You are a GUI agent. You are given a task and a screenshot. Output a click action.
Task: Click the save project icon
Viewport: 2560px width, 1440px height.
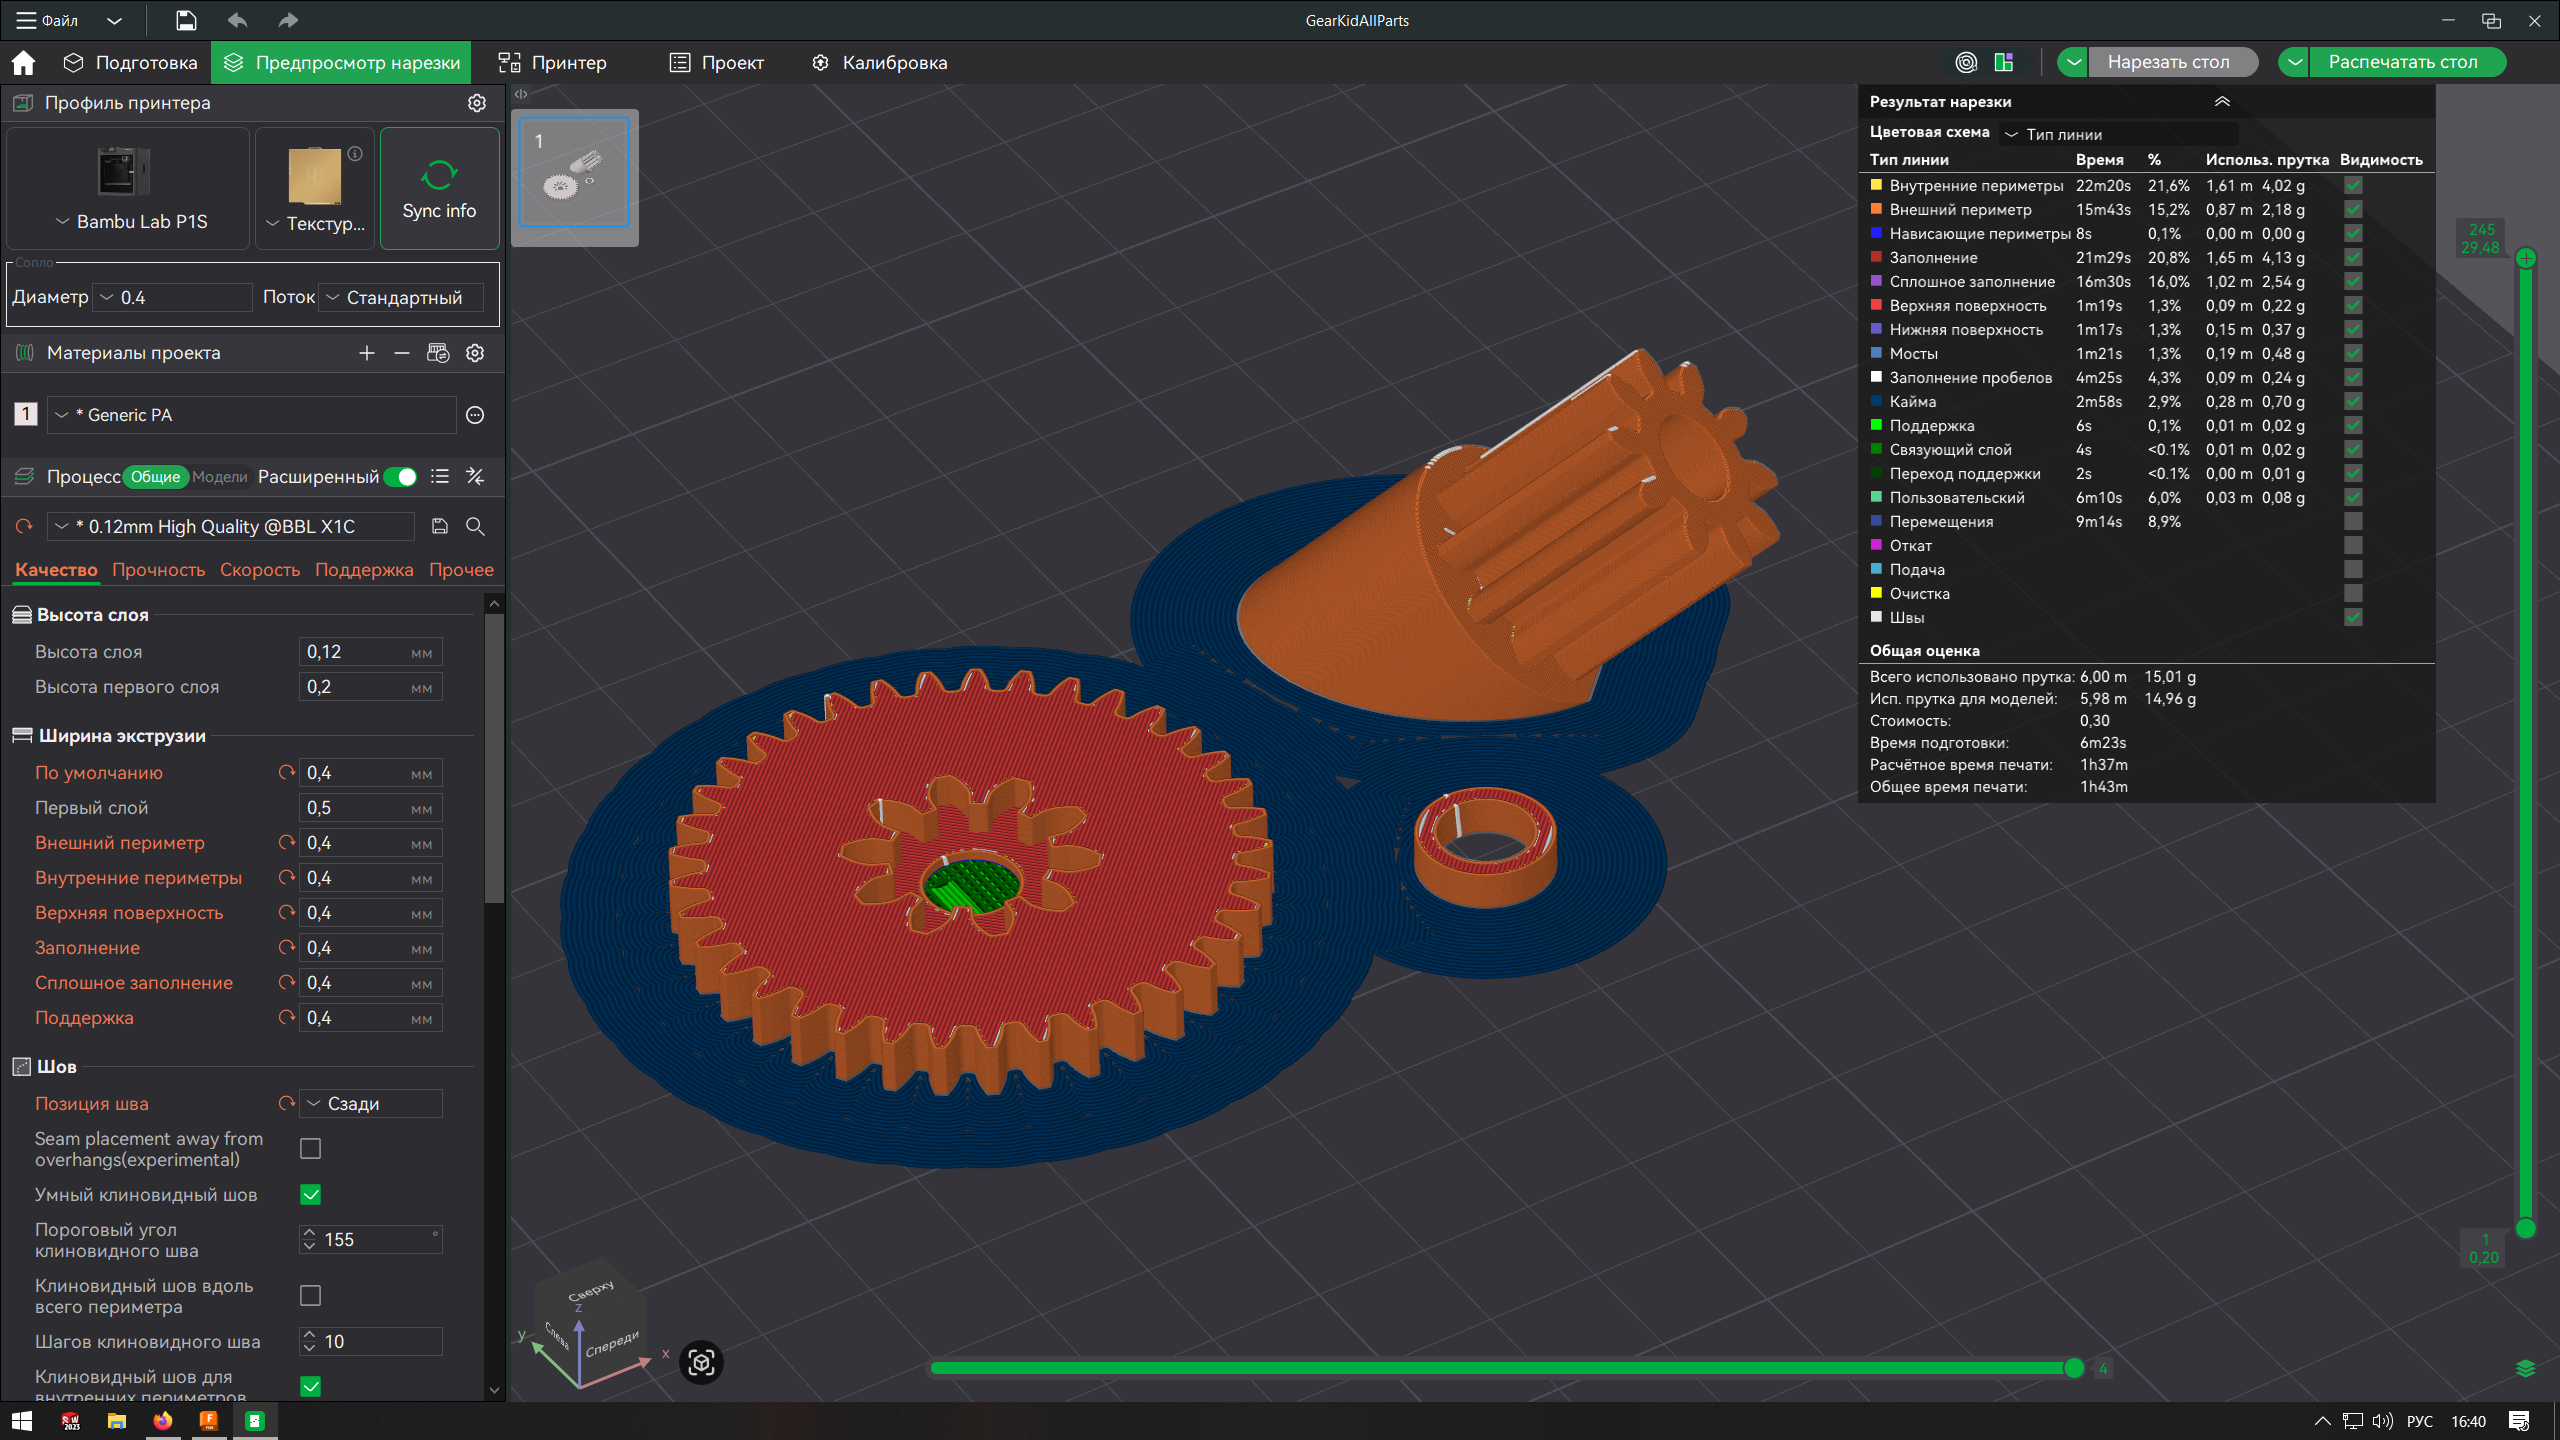point(186,20)
